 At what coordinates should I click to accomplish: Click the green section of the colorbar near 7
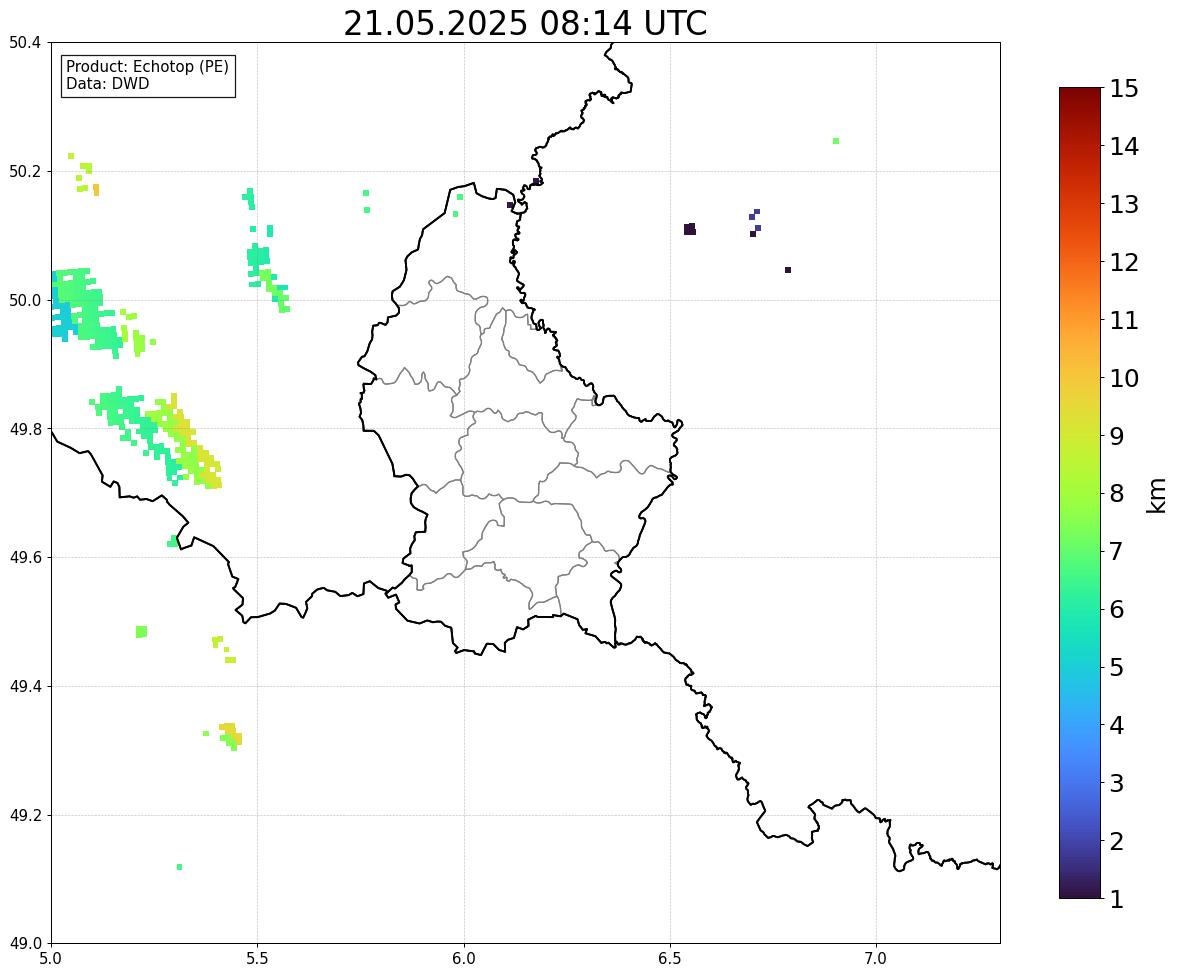1080,551
